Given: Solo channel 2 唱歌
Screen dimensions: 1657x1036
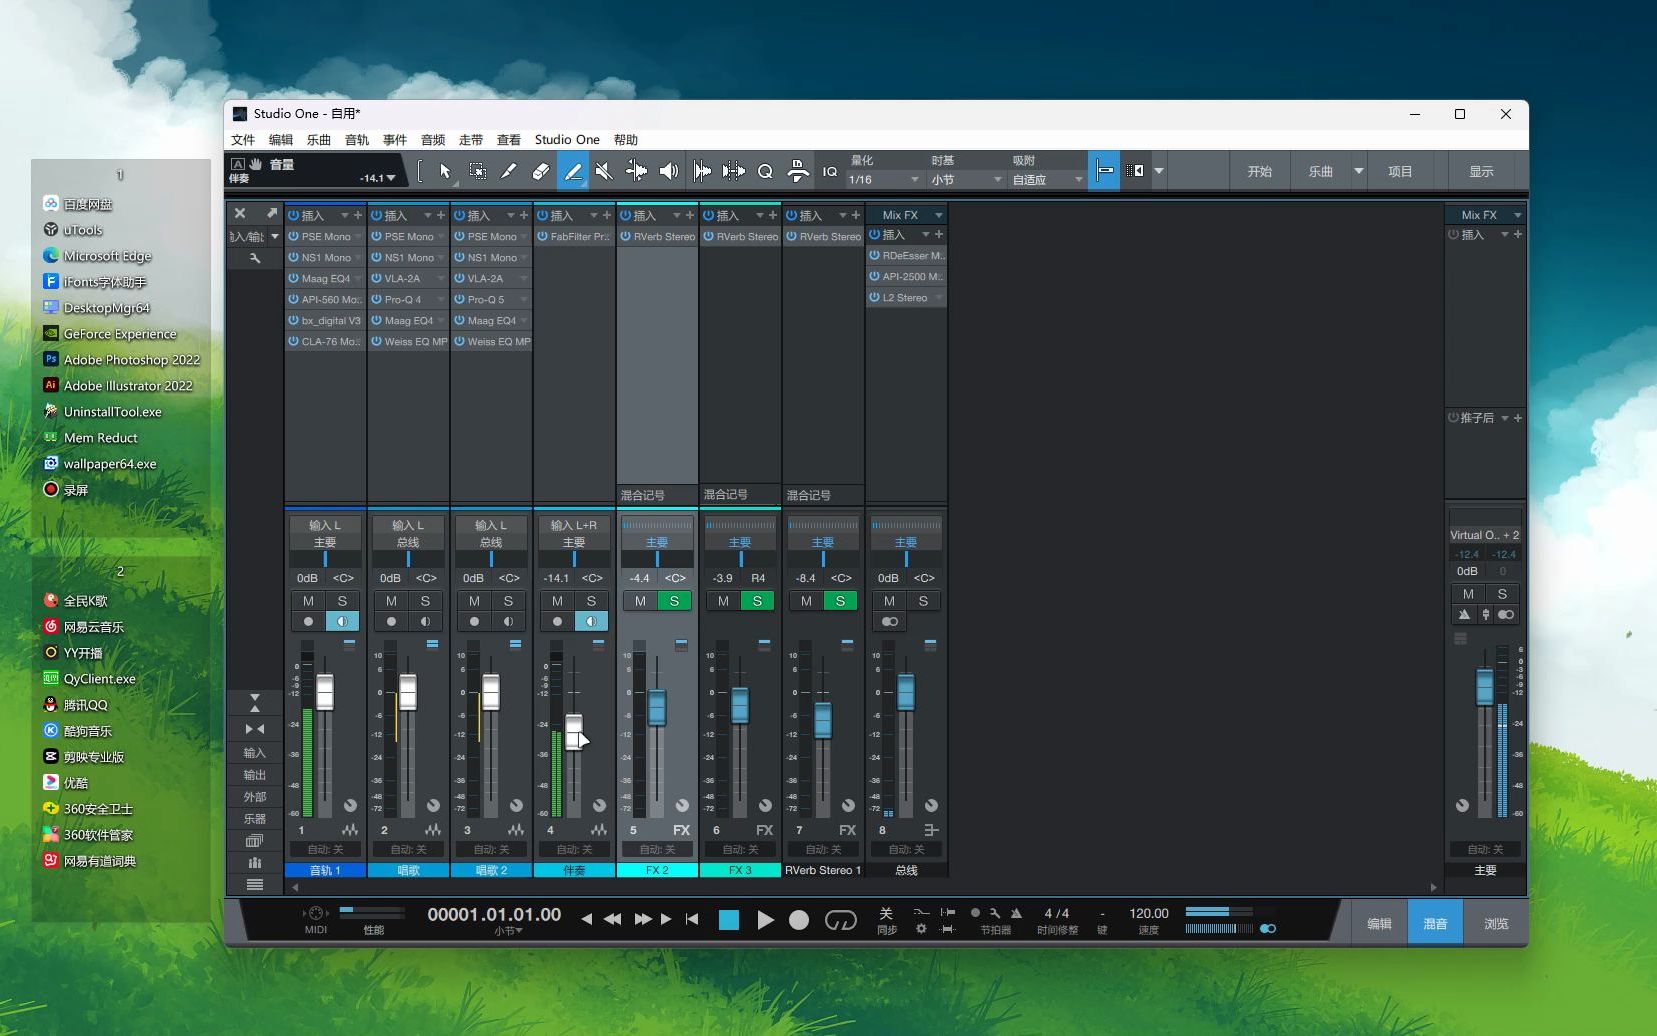Looking at the screenshot, I should click(x=425, y=601).
